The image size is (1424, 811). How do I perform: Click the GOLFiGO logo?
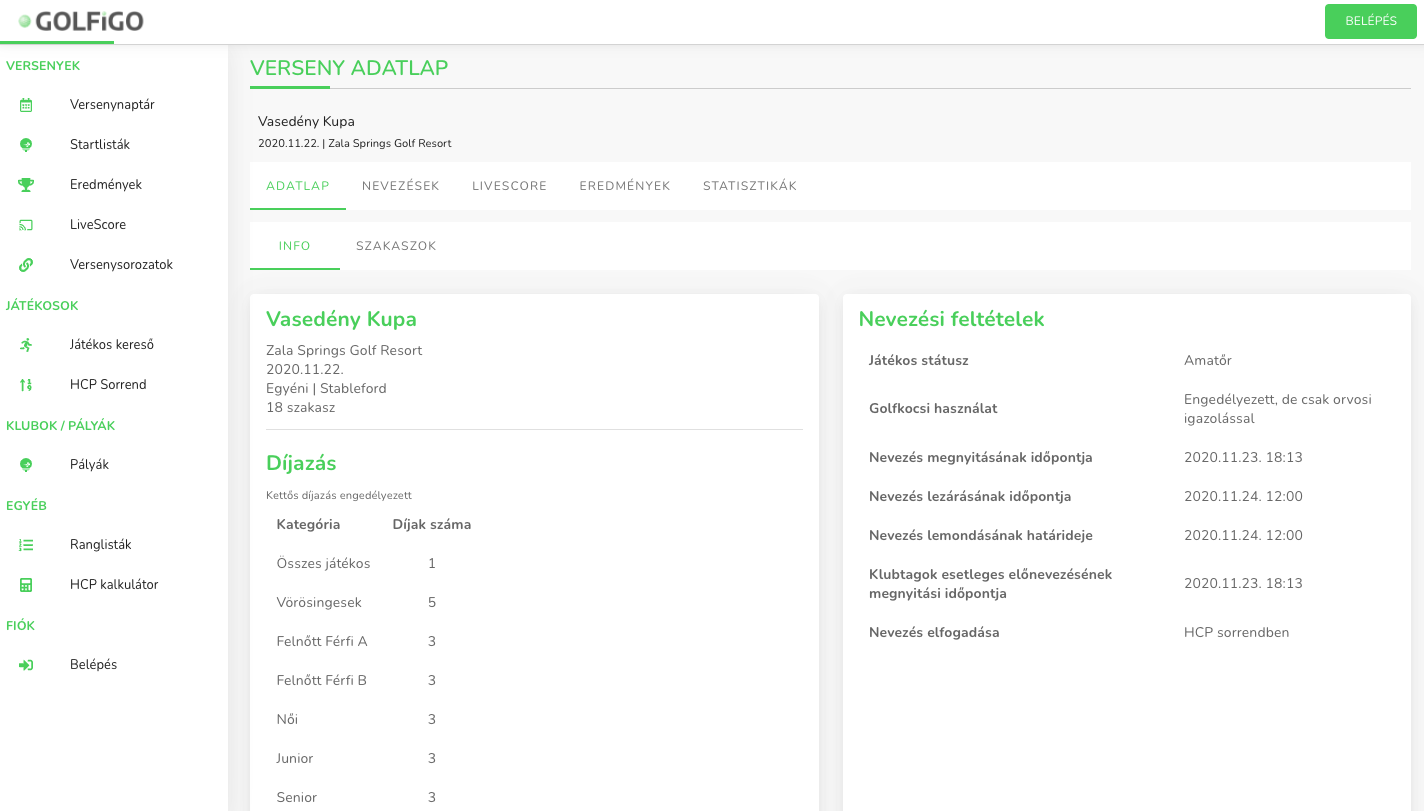tap(80, 20)
